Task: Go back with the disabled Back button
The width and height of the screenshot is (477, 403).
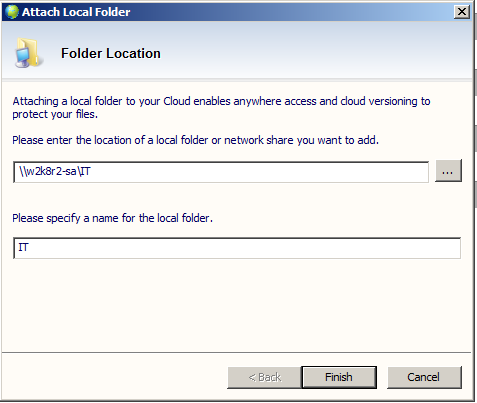Action: click(x=264, y=377)
